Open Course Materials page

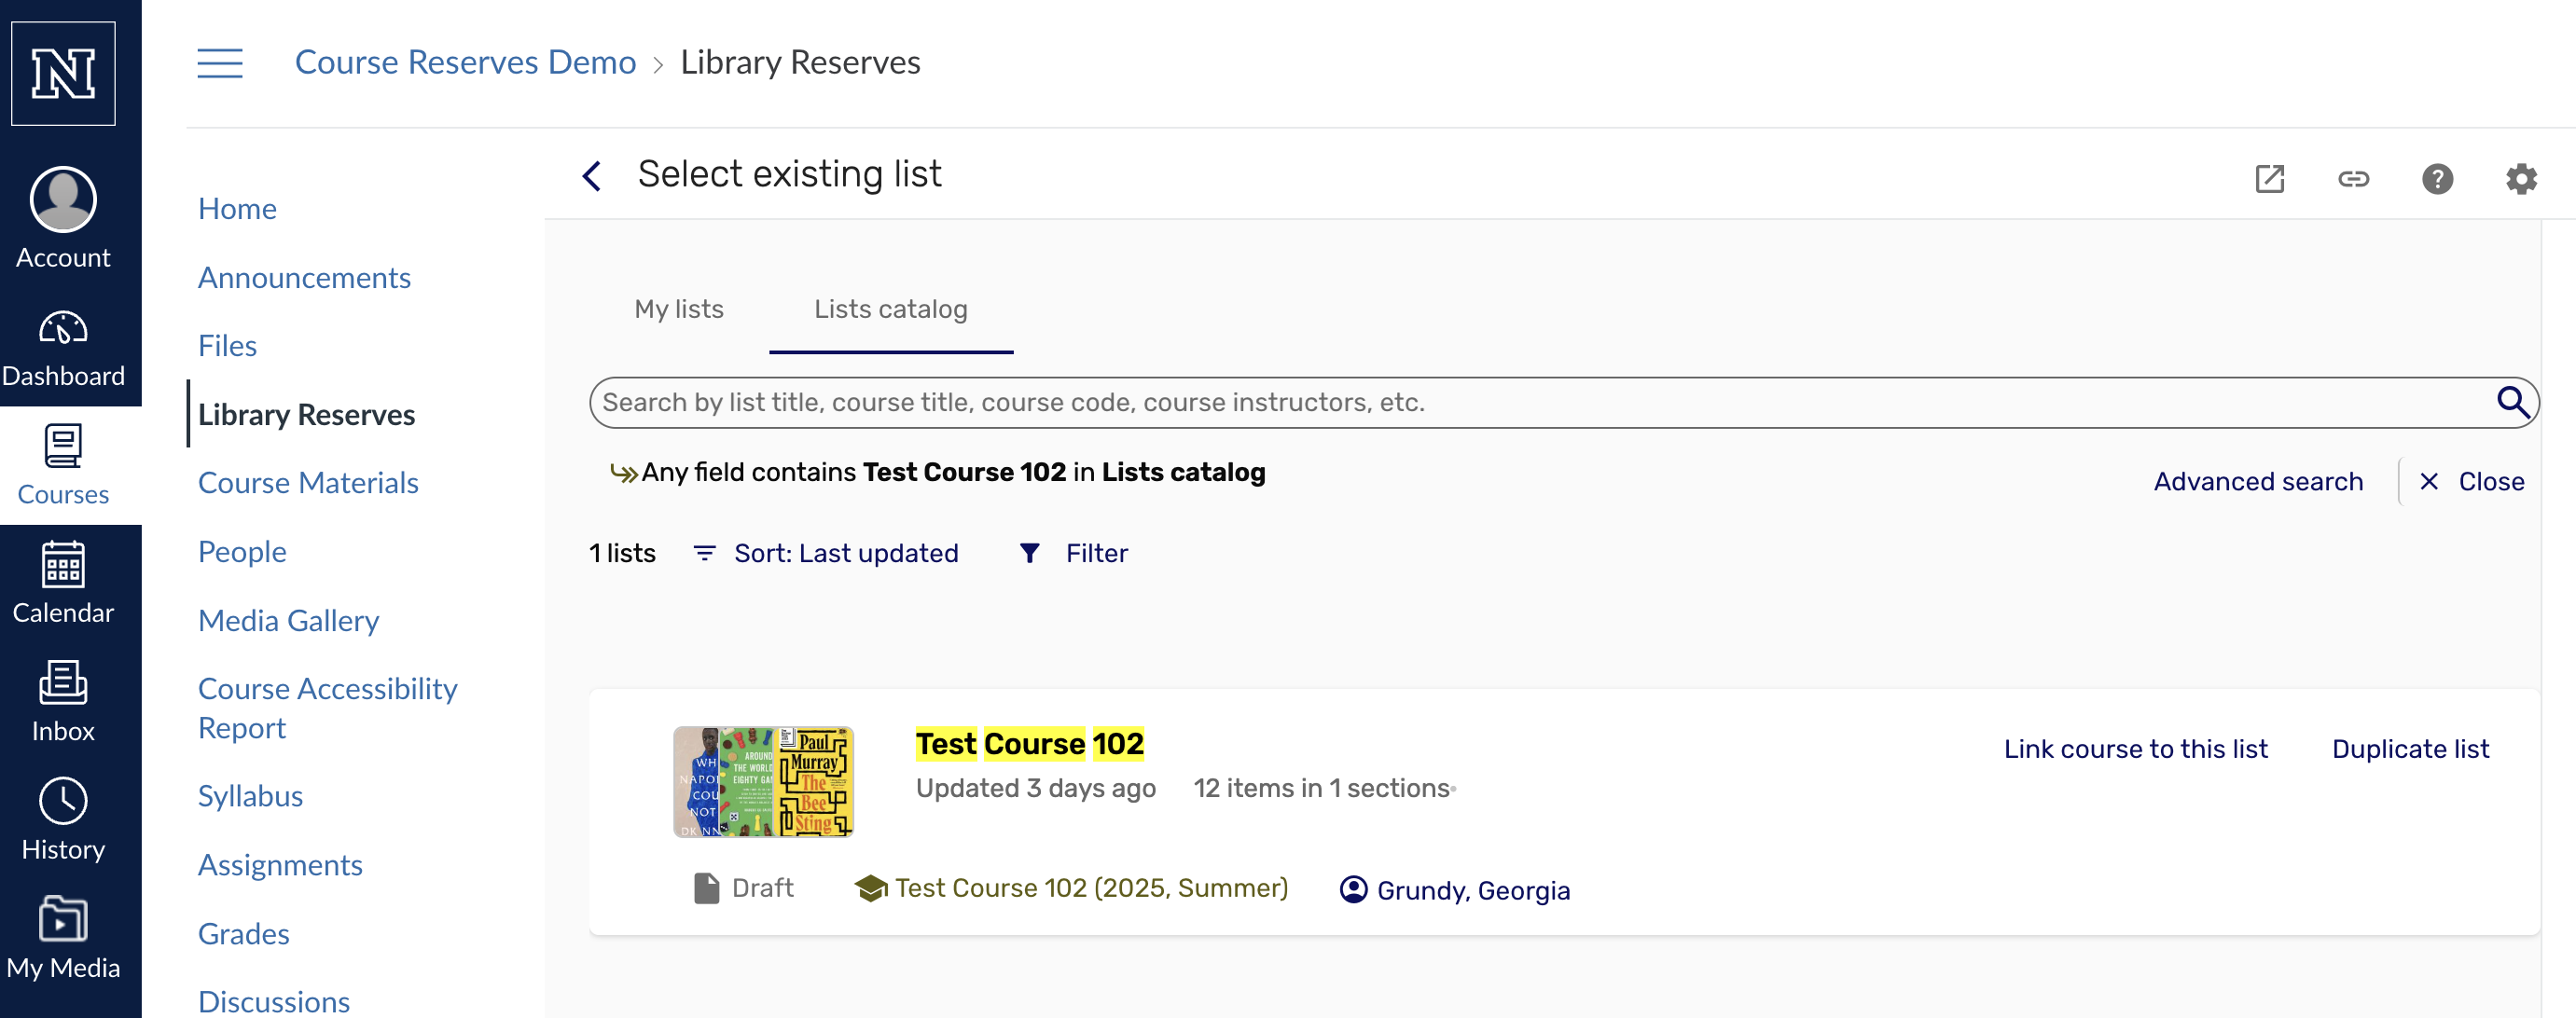308,482
